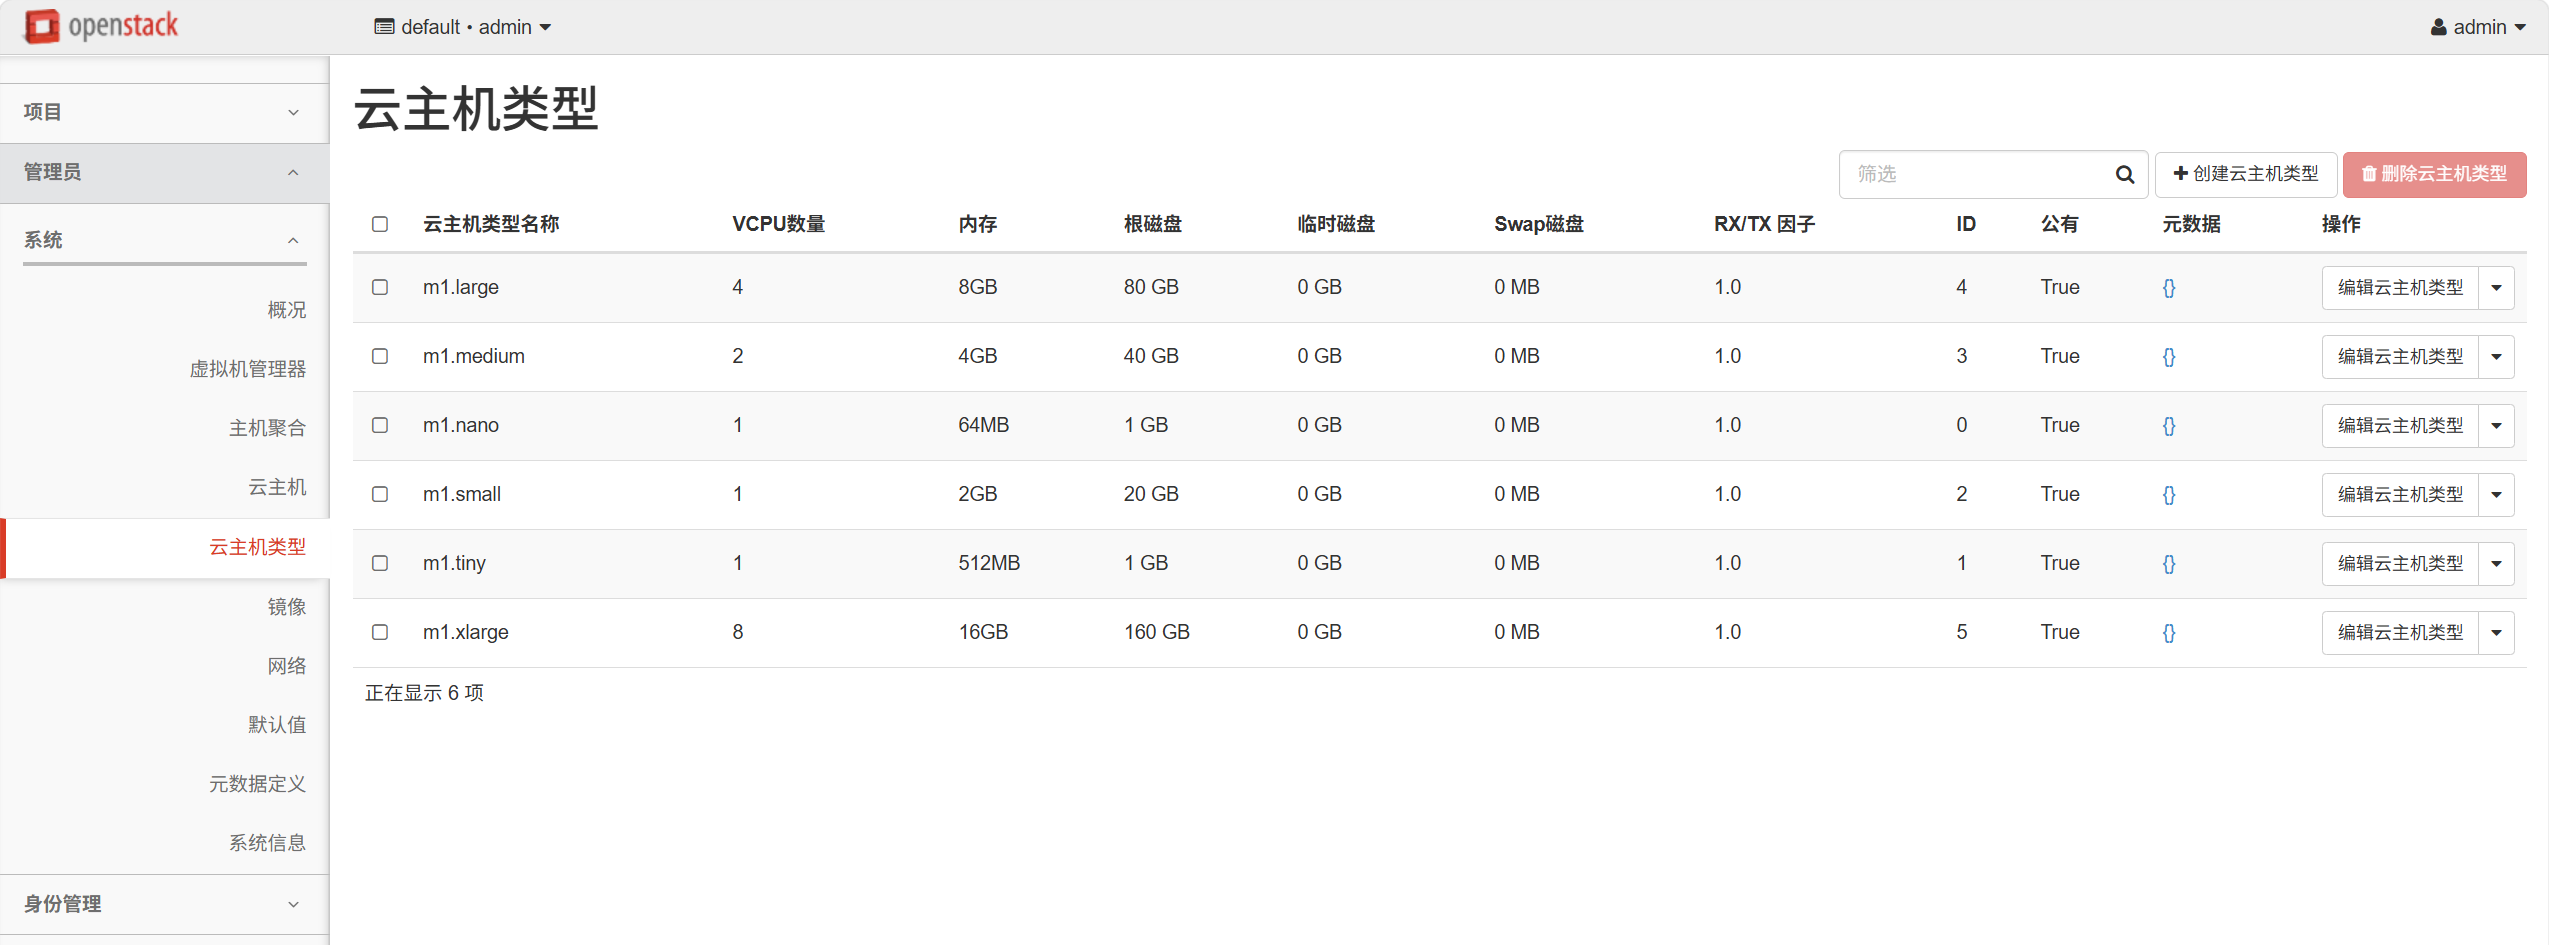Open metadata braces icon for m1.medium
The width and height of the screenshot is (2549, 945).
(x=2169, y=357)
